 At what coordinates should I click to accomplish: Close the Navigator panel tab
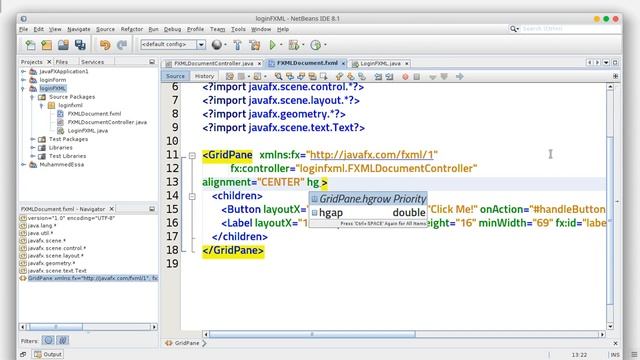pyautogui.click(x=111, y=209)
